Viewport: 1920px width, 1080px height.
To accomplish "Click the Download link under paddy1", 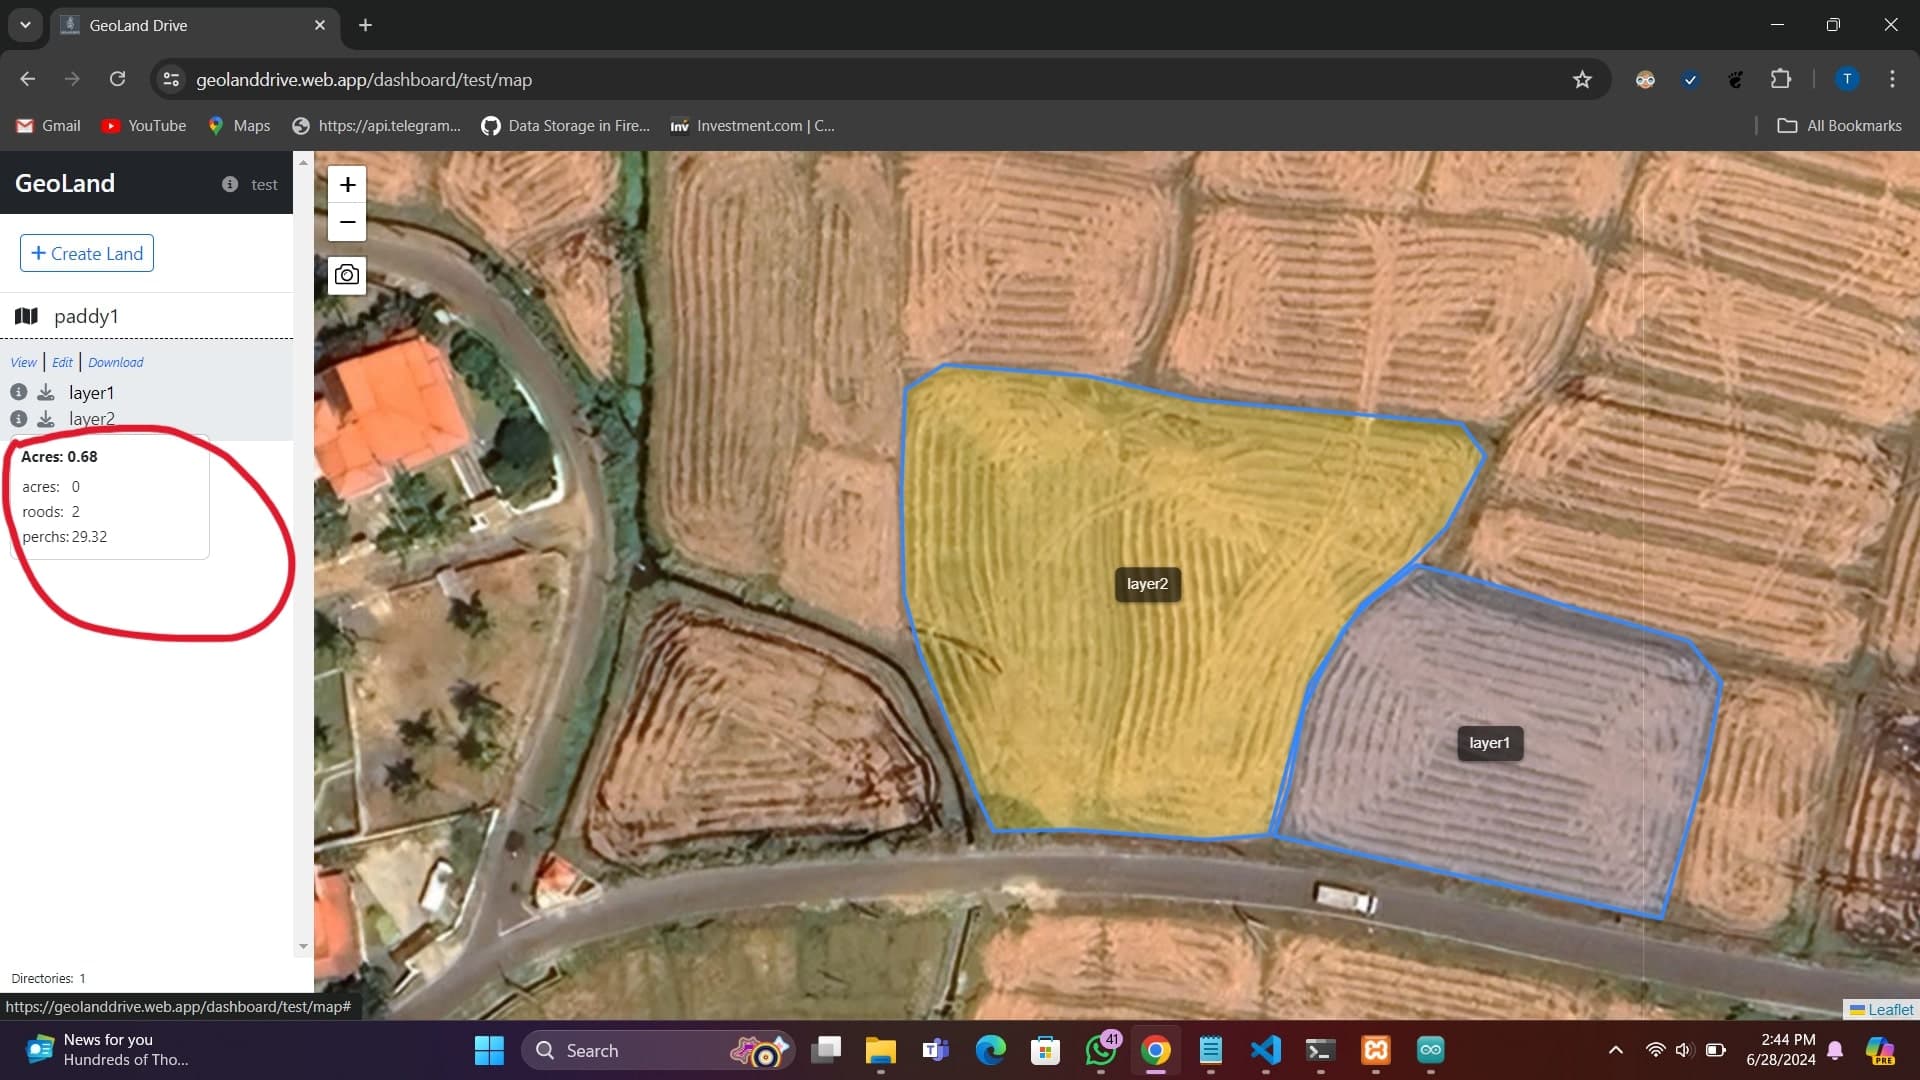I will pos(115,362).
